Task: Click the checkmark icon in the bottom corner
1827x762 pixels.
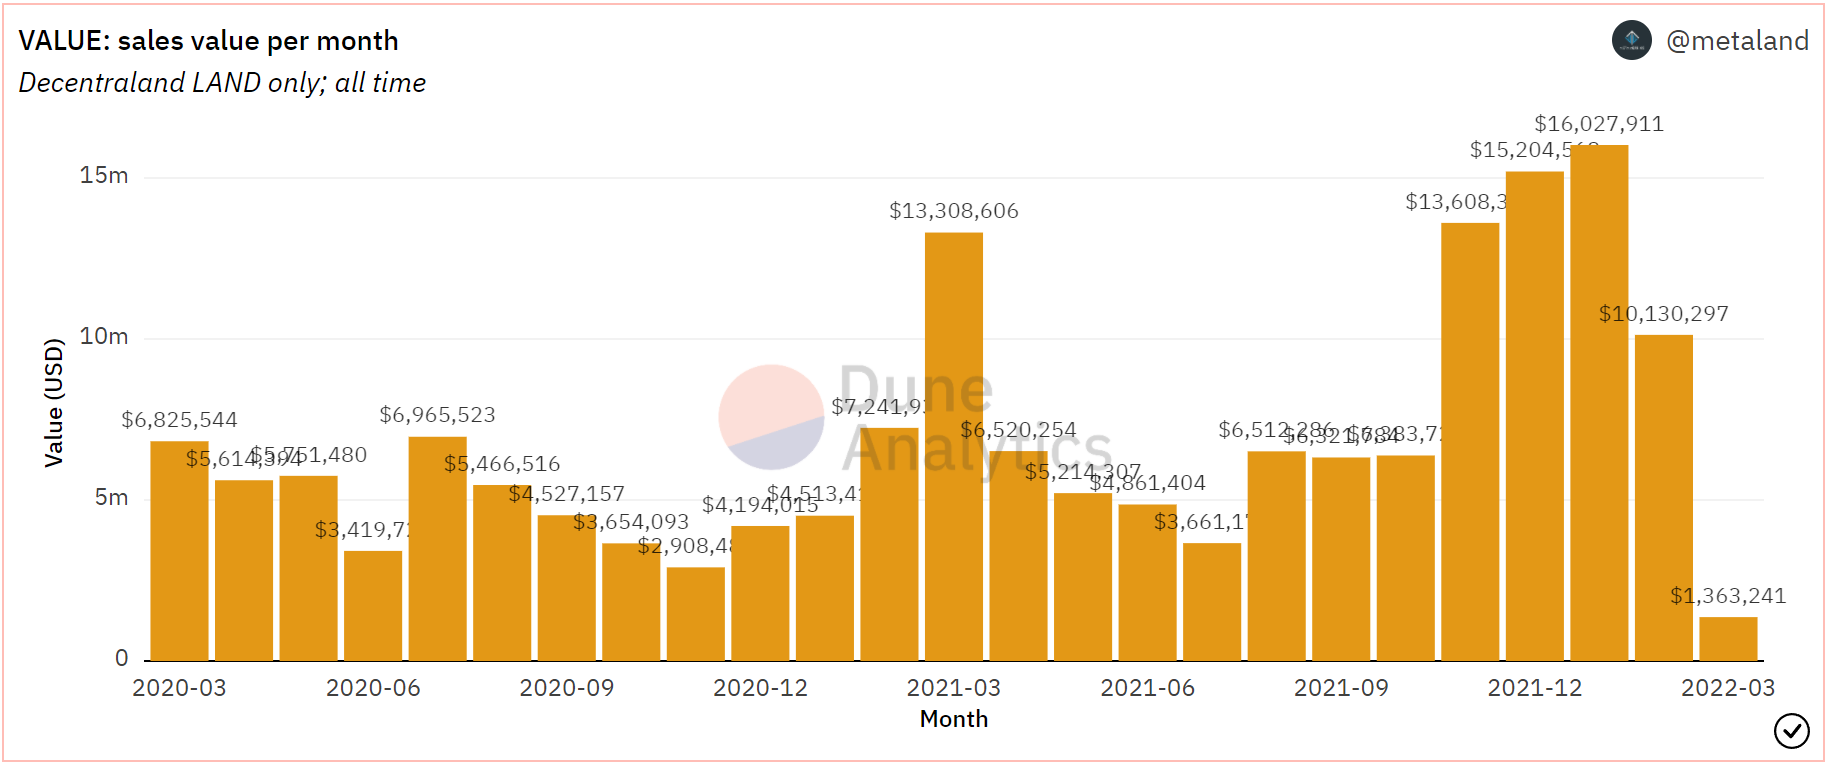Action: pyautogui.click(x=1791, y=731)
